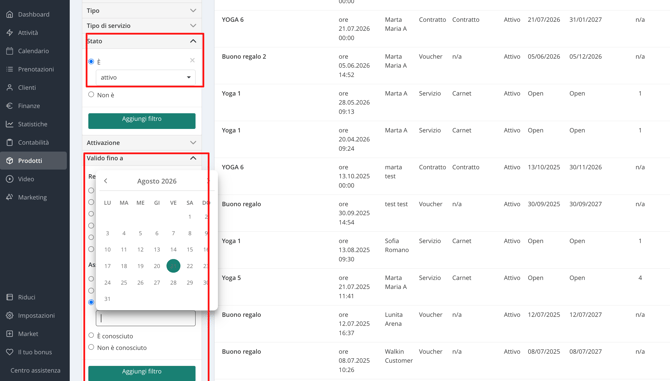The image size is (670, 381).
Task: Choose August 5 in the calendar
Action: (x=140, y=233)
